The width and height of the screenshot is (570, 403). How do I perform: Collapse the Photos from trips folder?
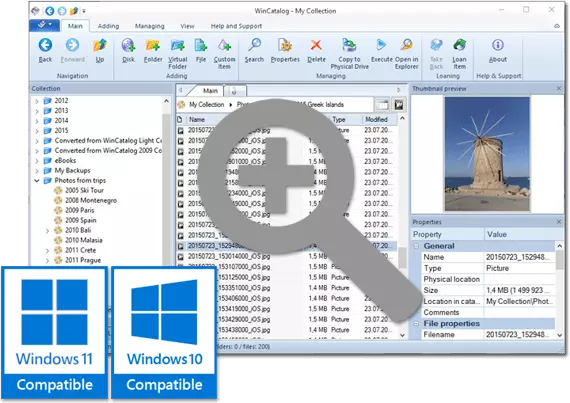point(37,181)
